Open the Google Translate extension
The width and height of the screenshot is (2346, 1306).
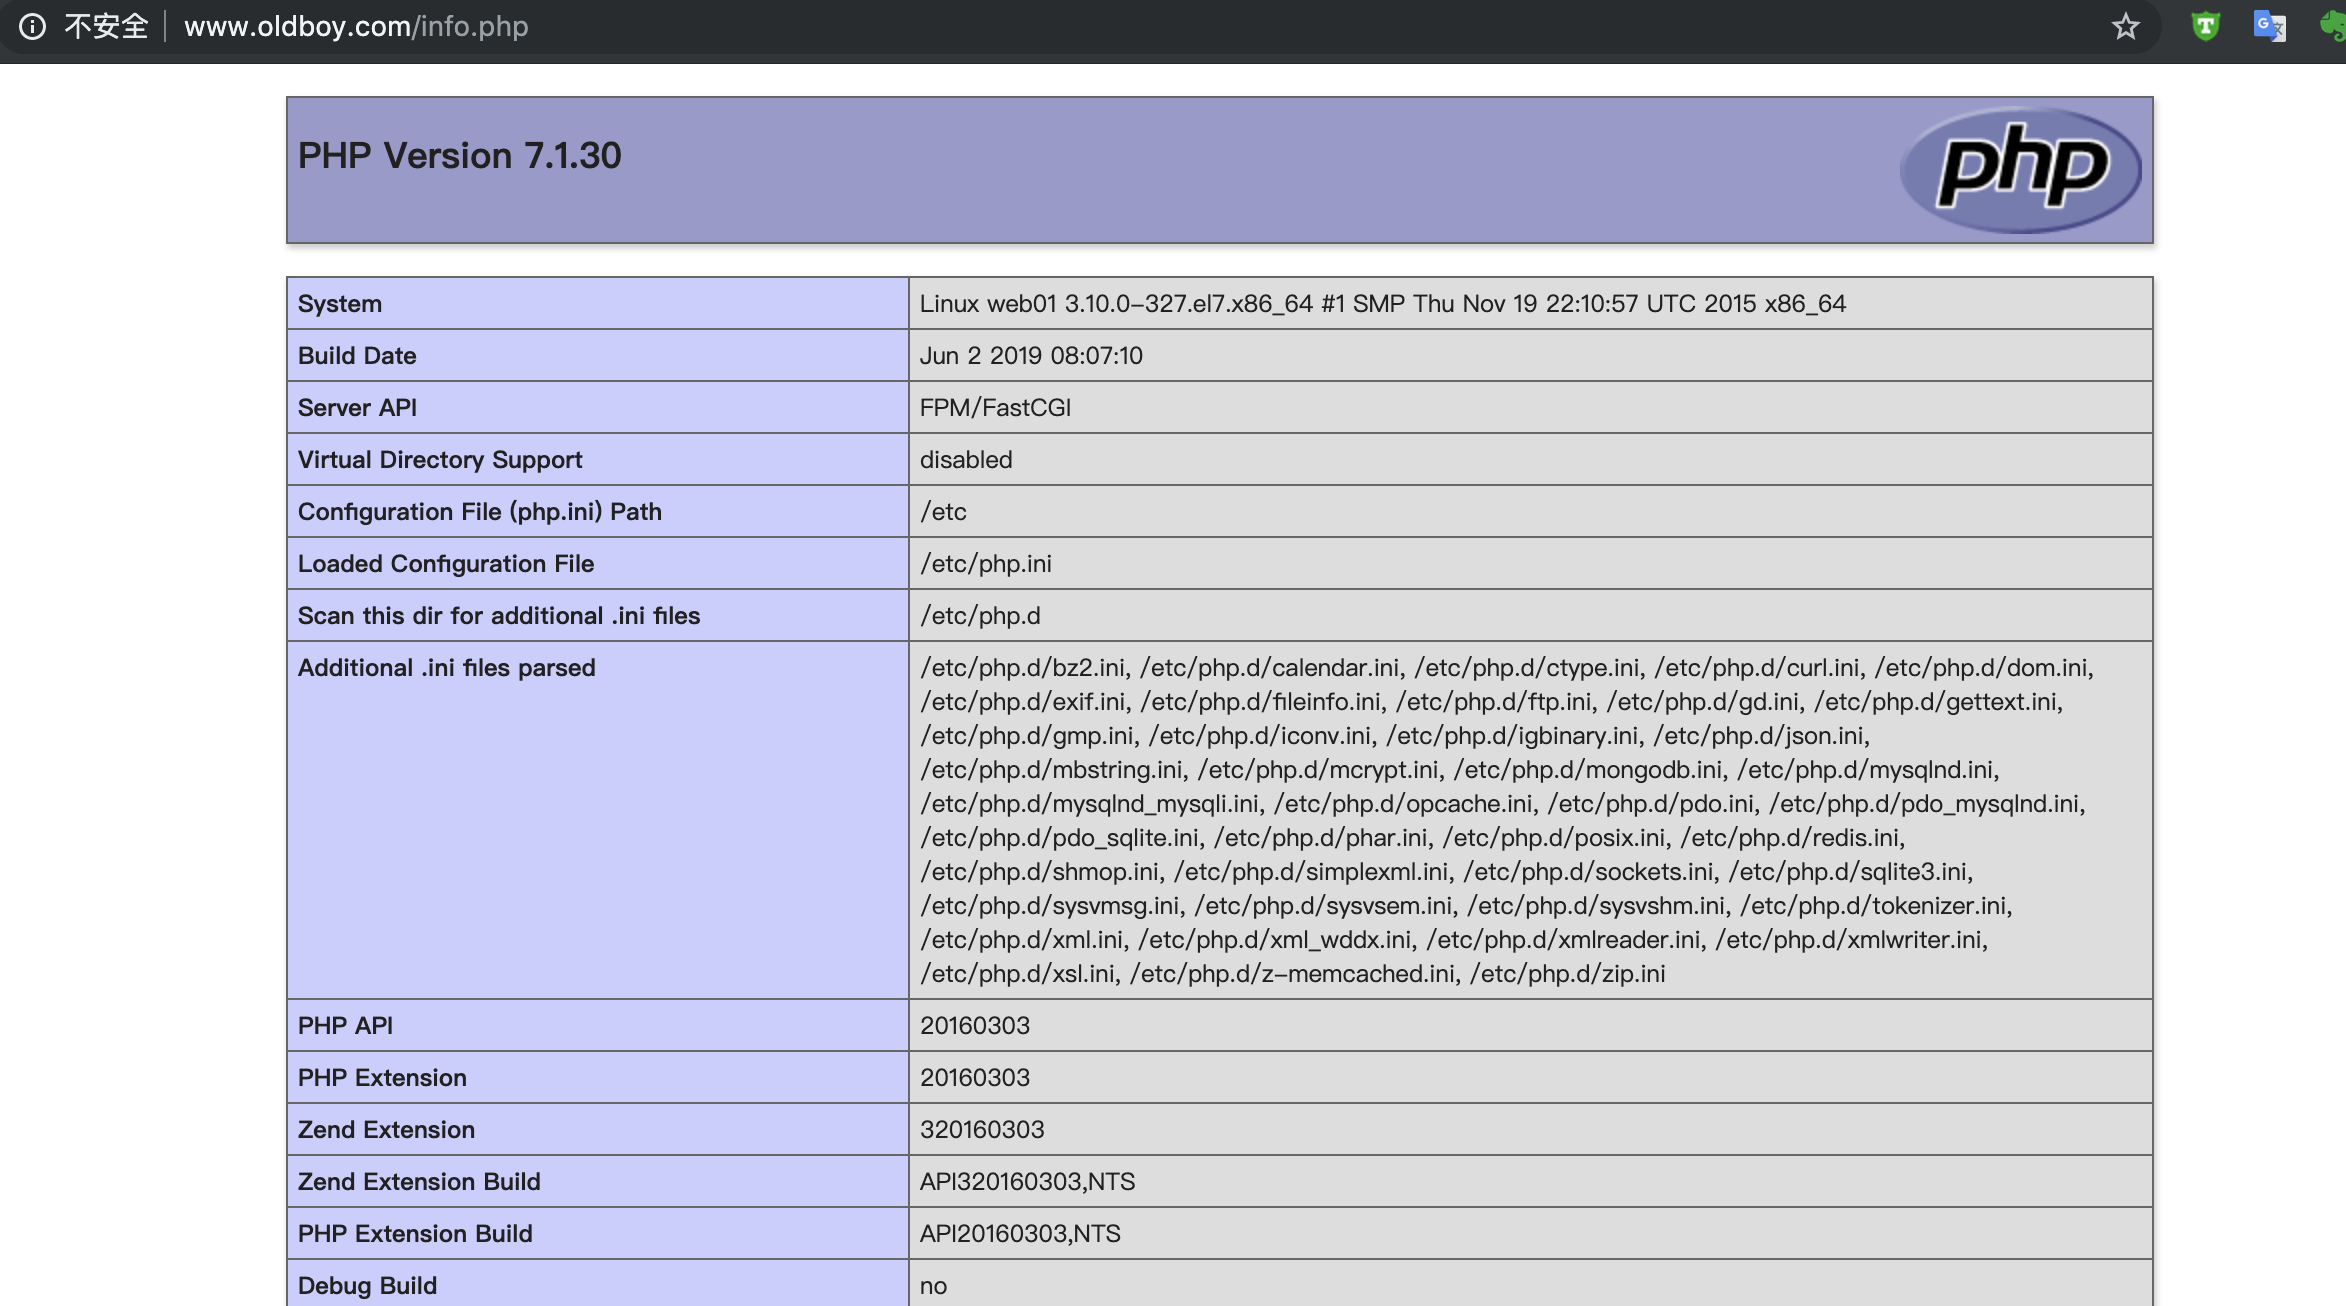click(x=2268, y=26)
